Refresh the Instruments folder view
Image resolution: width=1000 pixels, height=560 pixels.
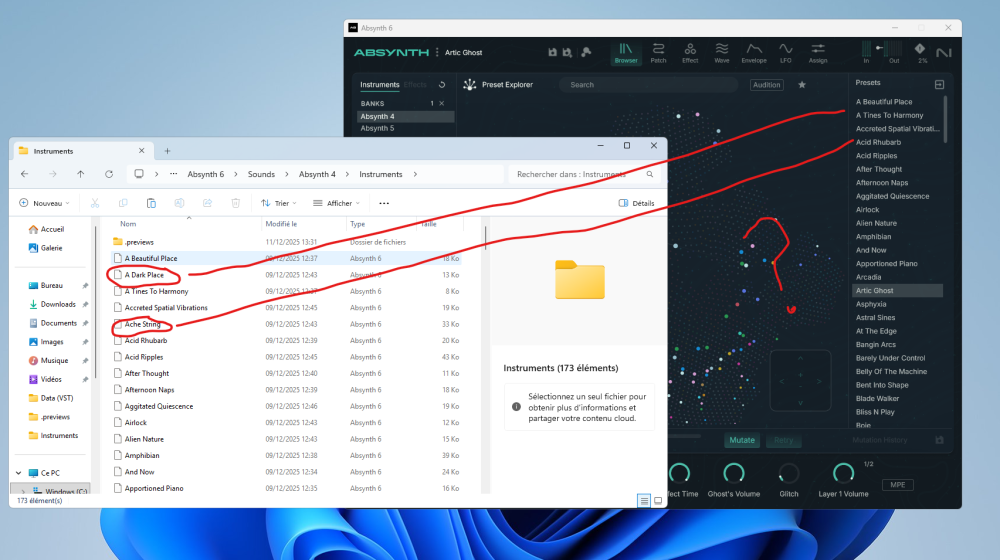(109, 174)
